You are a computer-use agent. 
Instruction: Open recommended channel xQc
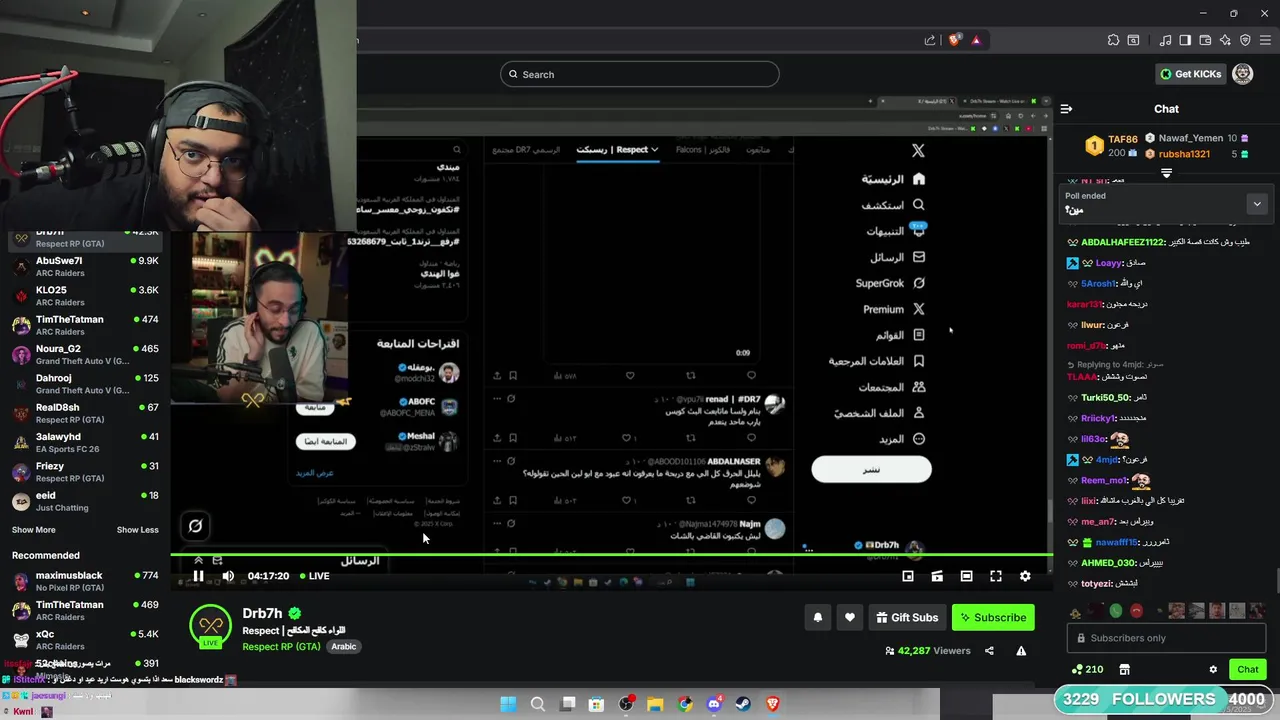coord(85,640)
